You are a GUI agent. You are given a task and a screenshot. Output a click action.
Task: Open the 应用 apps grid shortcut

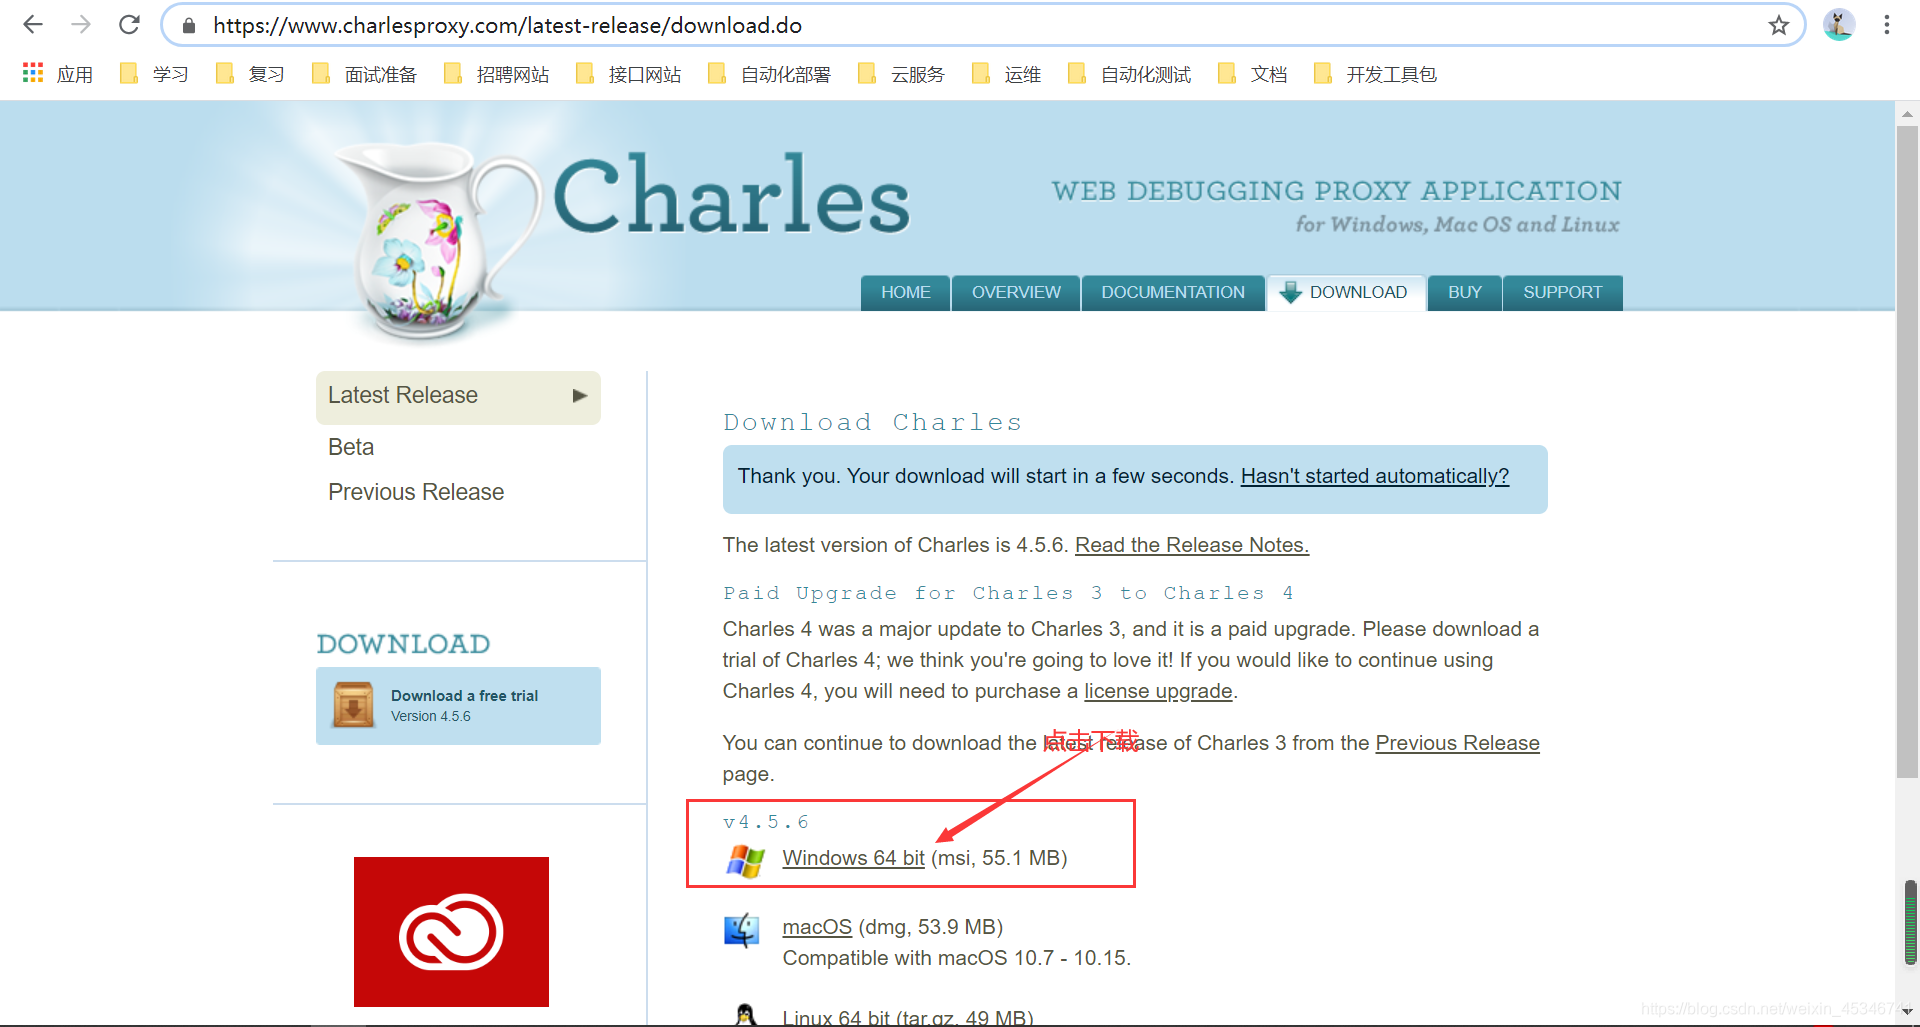(58, 74)
